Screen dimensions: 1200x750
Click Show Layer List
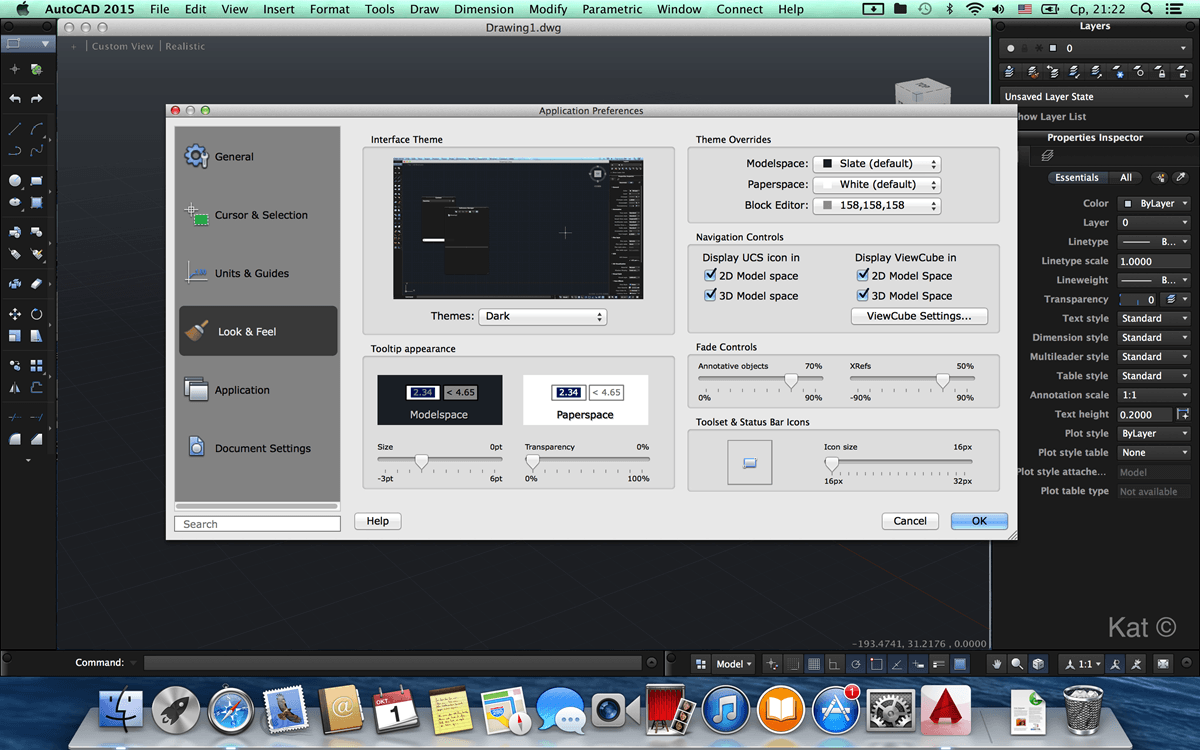pyautogui.click(x=1050, y=117)
